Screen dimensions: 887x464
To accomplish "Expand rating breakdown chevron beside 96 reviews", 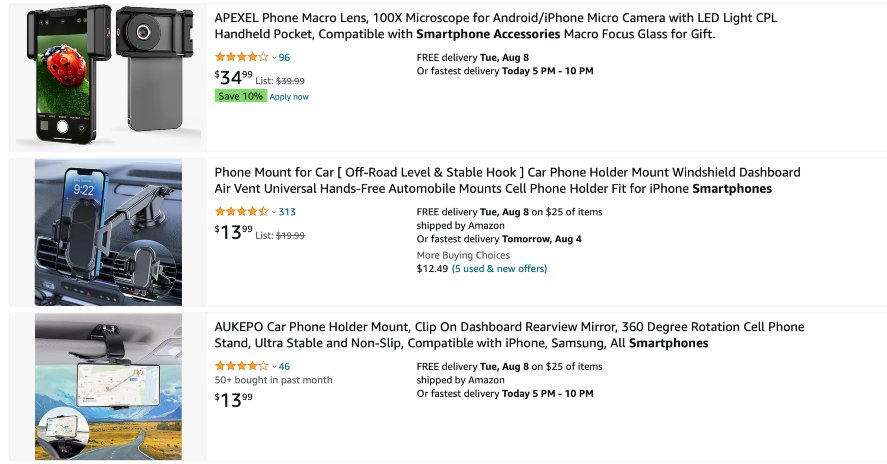I will (274, 58).
